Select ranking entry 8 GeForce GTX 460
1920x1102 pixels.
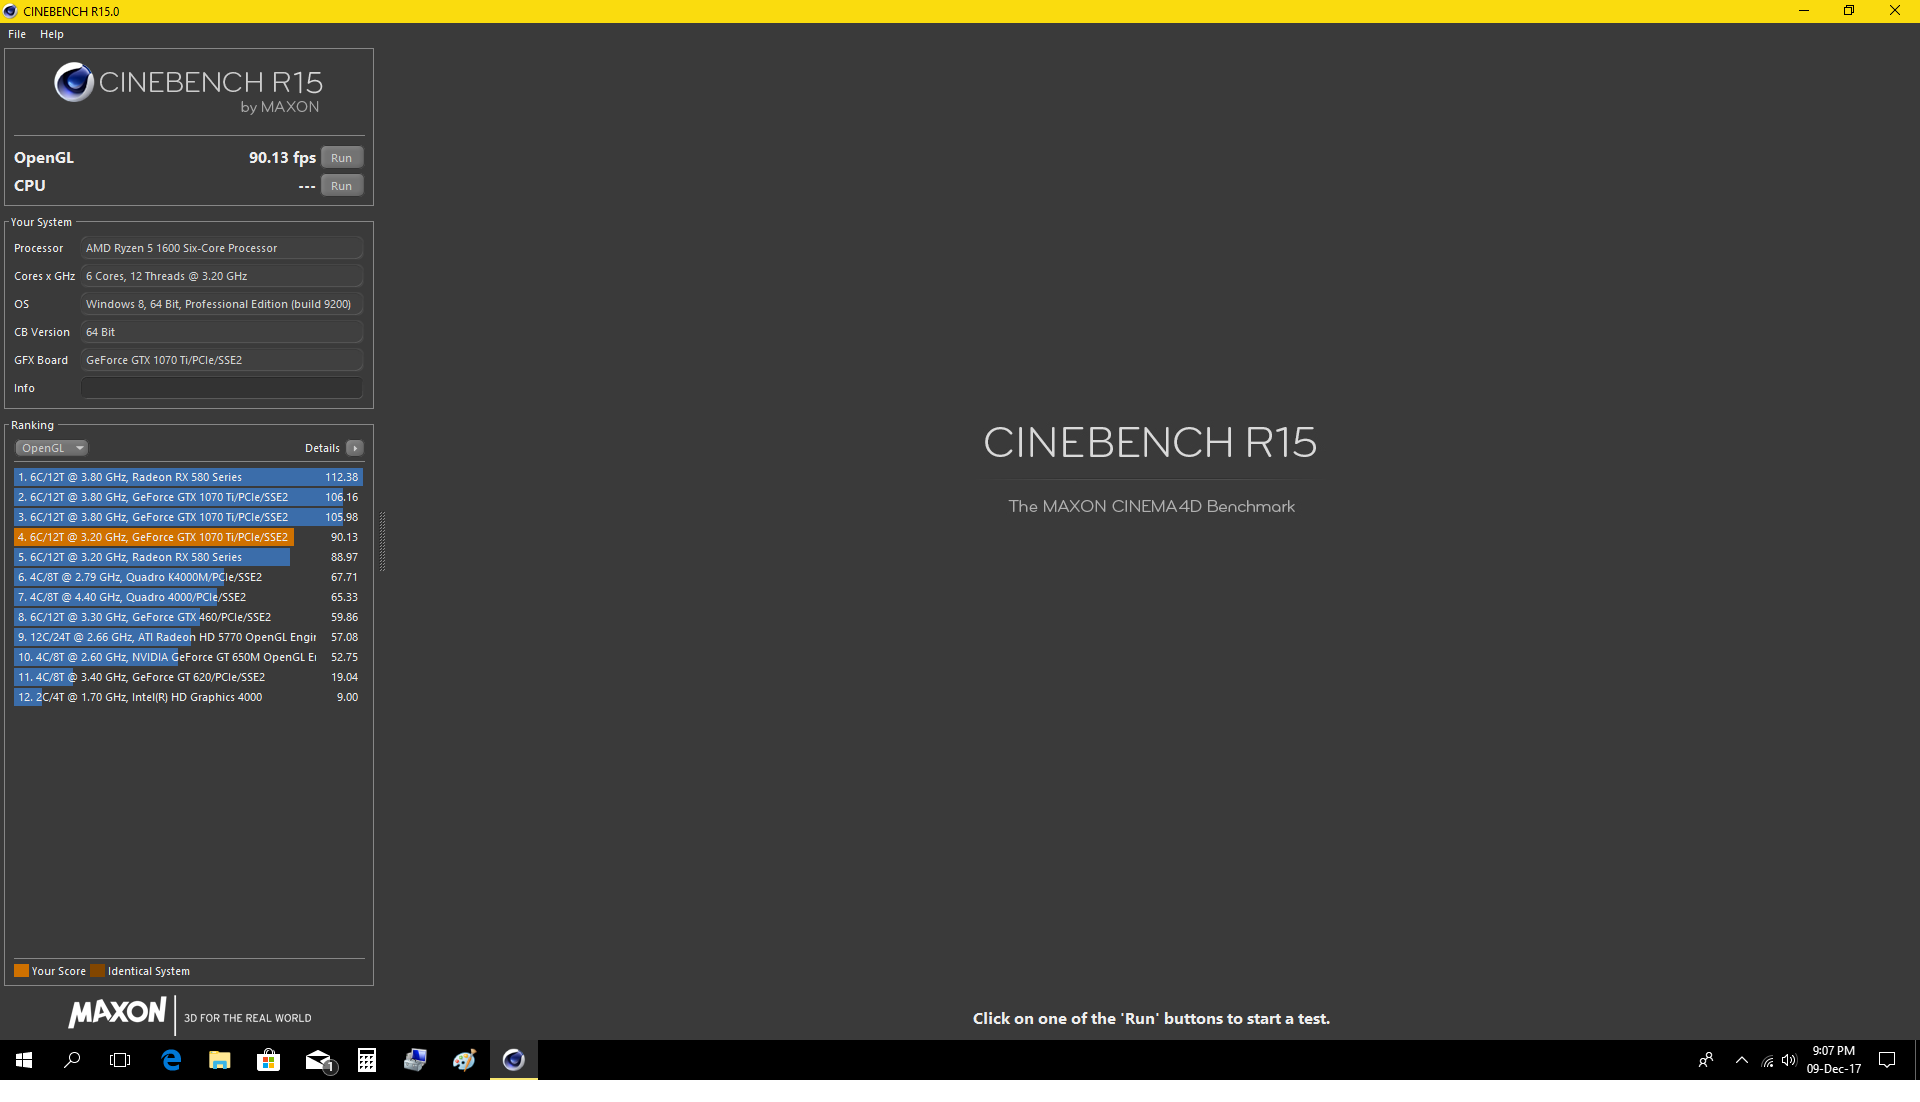tap(188, 617)
